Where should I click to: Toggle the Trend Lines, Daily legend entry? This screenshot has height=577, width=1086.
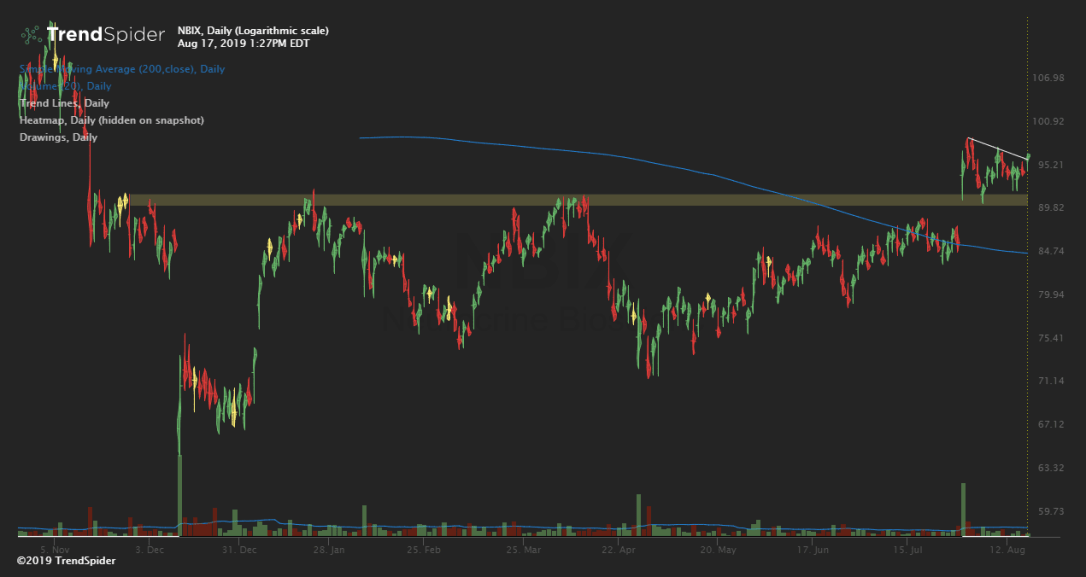pos(64,103)
